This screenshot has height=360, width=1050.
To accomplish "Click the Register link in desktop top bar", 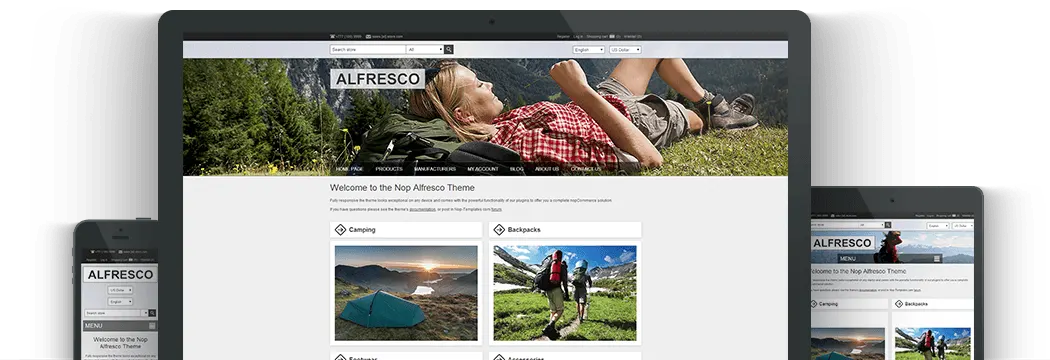I will coord(563,36).
